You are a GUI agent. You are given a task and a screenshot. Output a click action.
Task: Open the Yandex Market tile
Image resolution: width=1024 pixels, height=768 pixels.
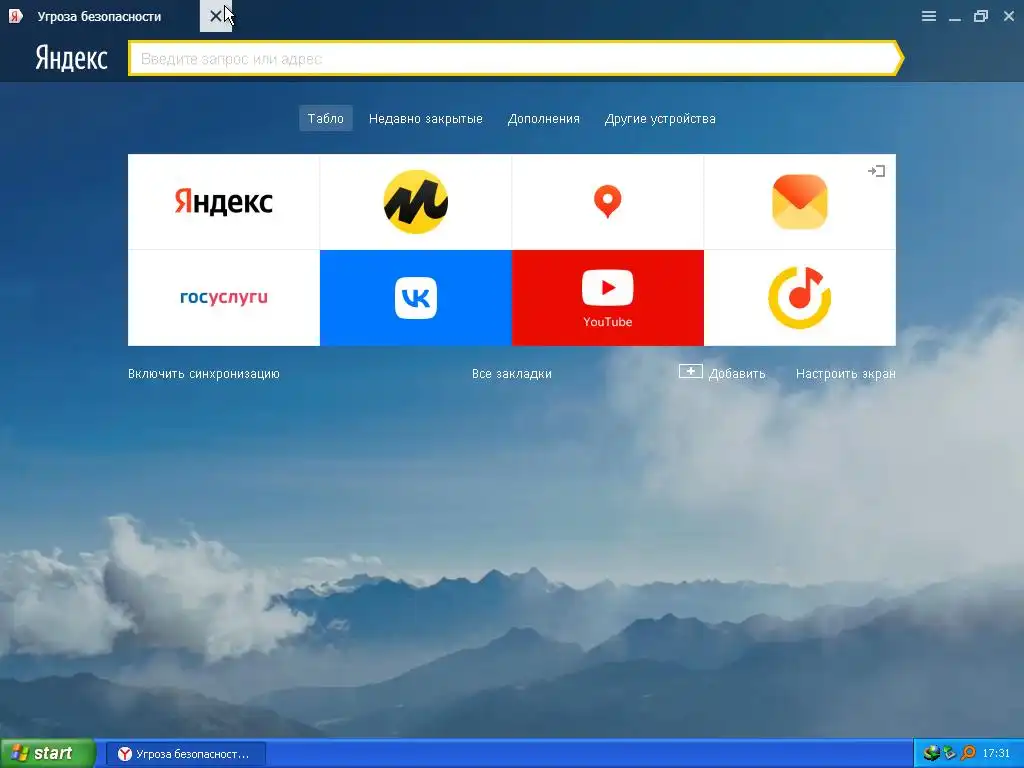[415, 202]
